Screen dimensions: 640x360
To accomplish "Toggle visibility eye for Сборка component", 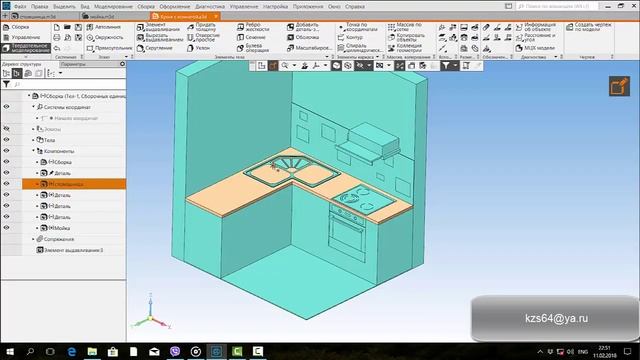I will [6, 162].
